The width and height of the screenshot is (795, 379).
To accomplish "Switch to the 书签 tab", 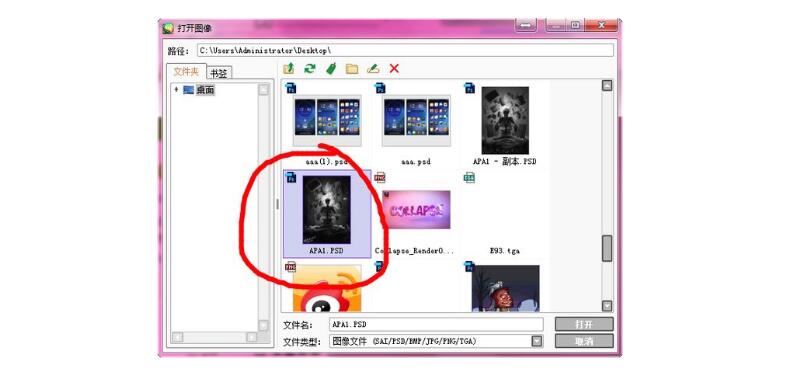I will click(x=219, y=73).
